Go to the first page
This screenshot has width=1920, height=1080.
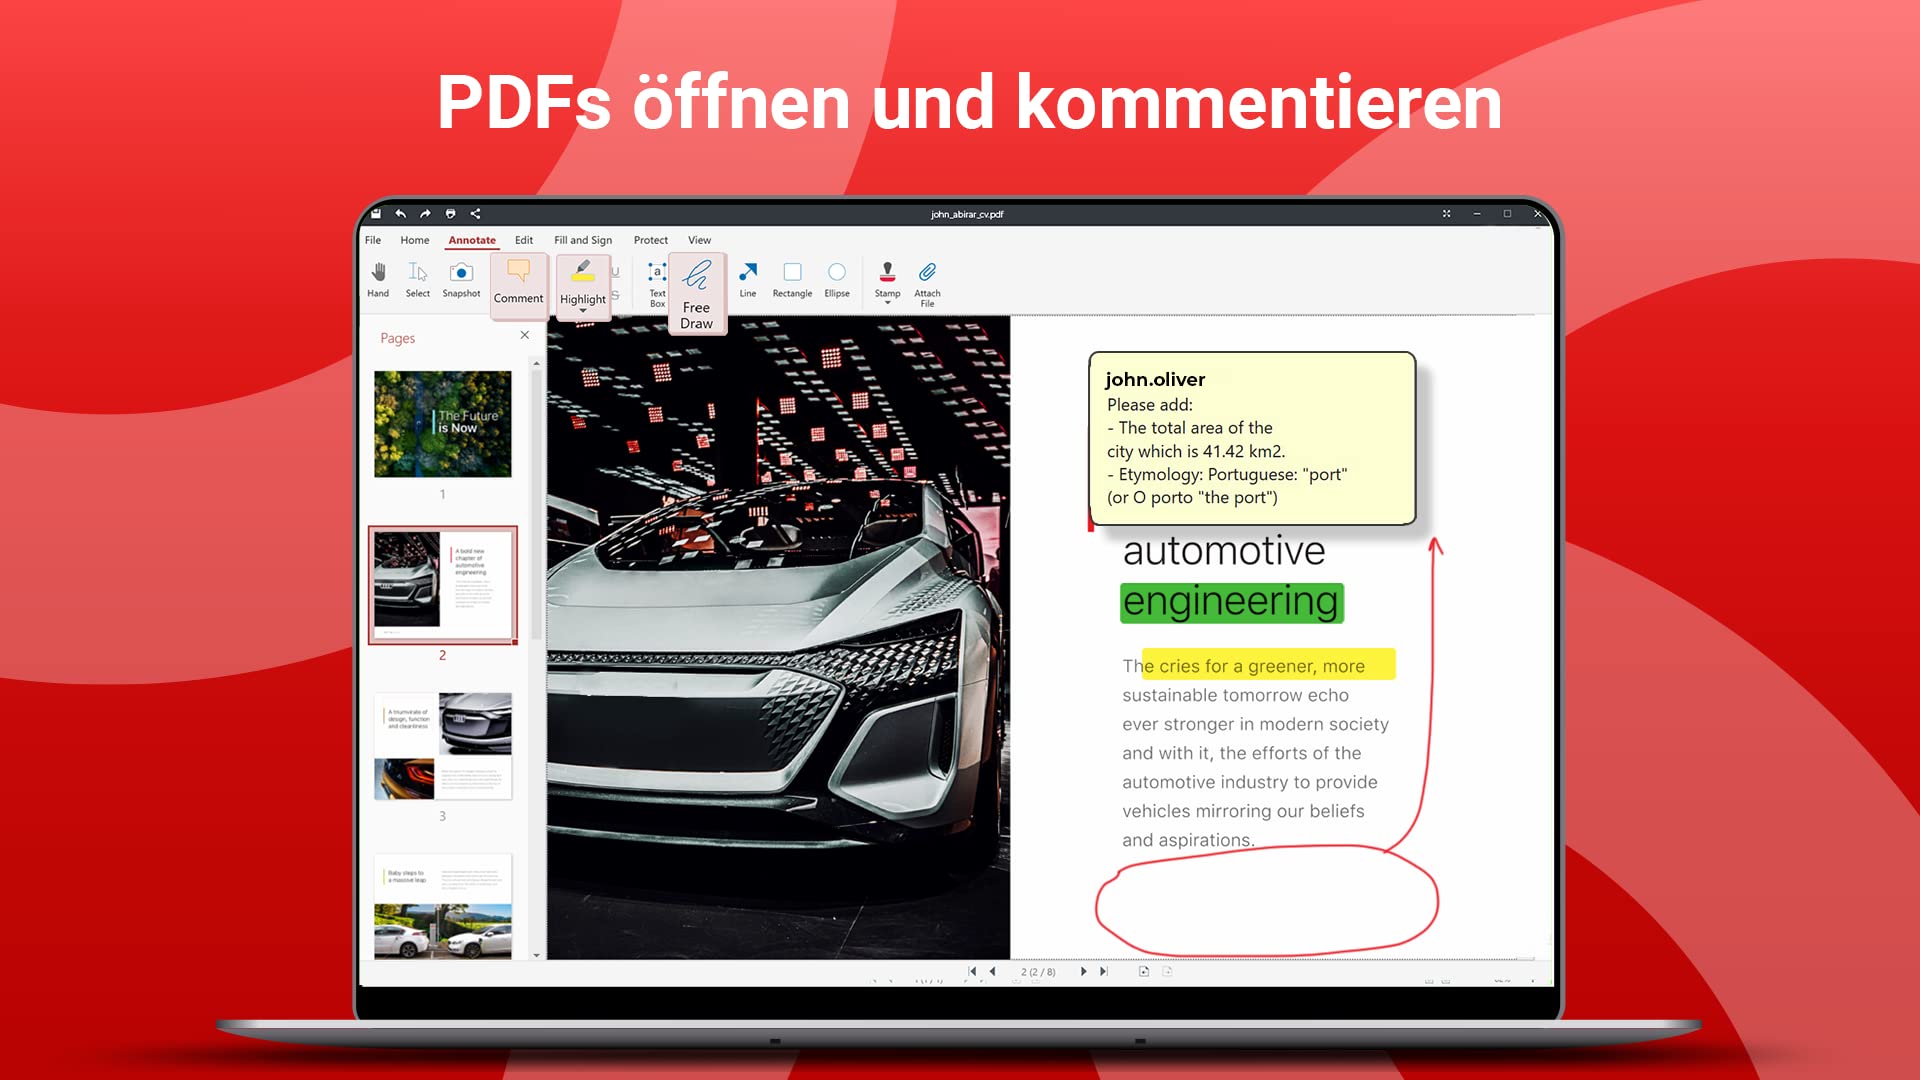(972, 971)
